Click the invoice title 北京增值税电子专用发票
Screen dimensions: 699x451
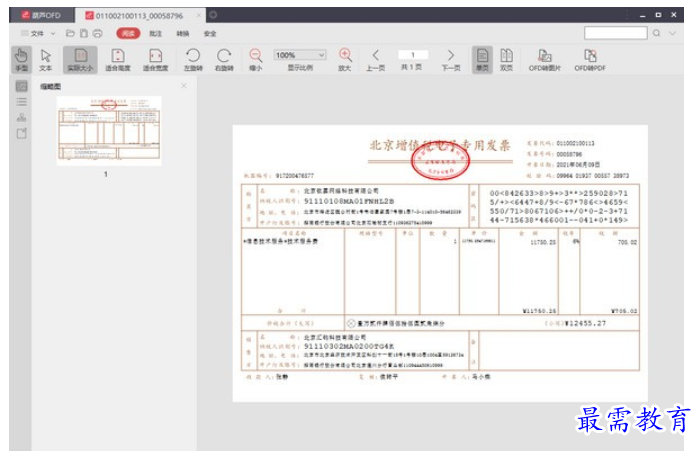440,145
